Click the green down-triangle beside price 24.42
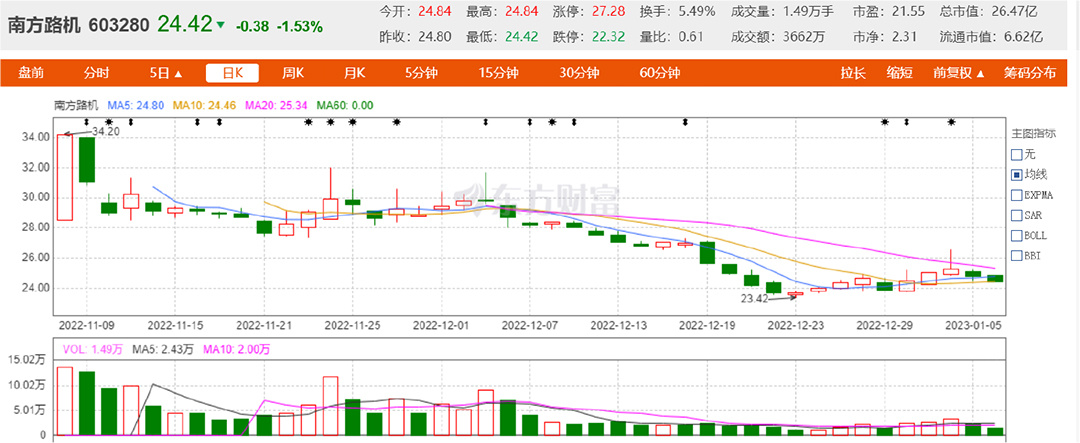 pos(220,25)
